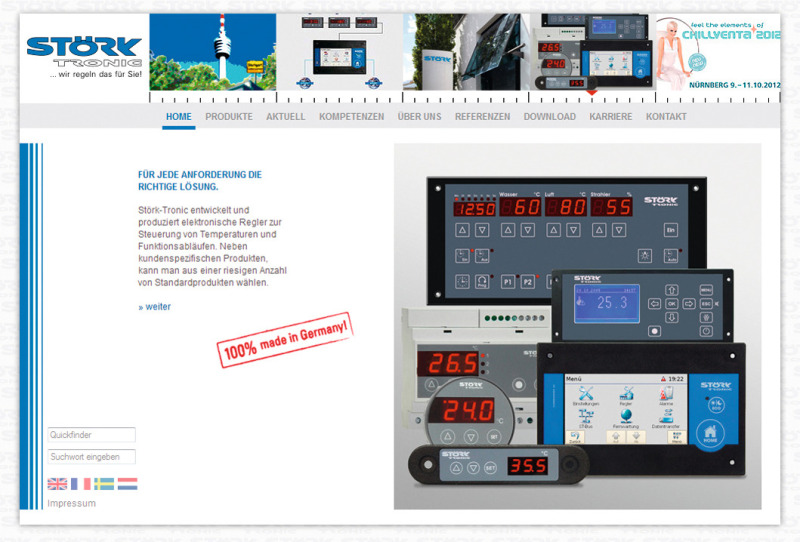This screenshot has width=800, height=542.
Task: Select the French flag language icon
Action: tap(81, 484)
